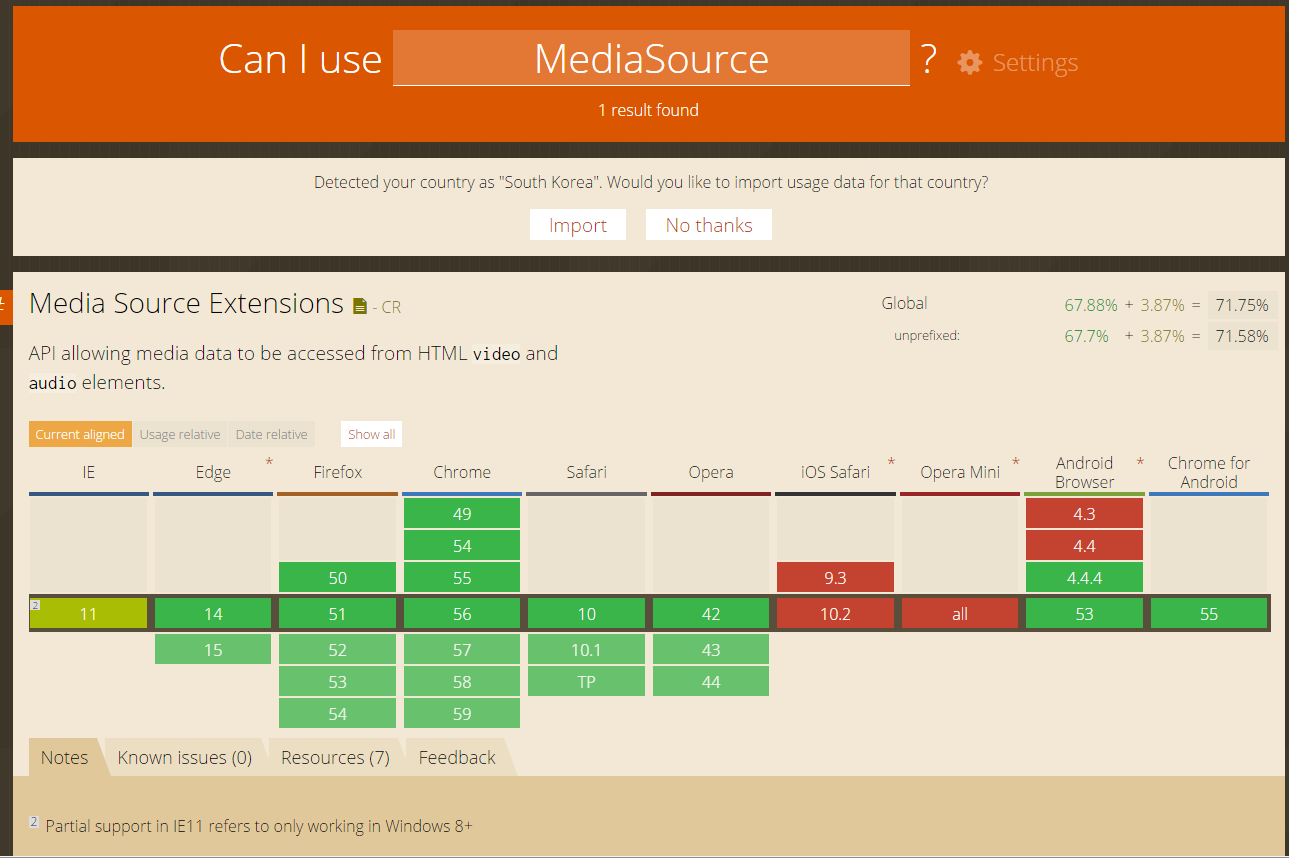Viewport: 1289px width, 858px height.
Task: Select the Opera 42 cell
Action: [711, 614]
